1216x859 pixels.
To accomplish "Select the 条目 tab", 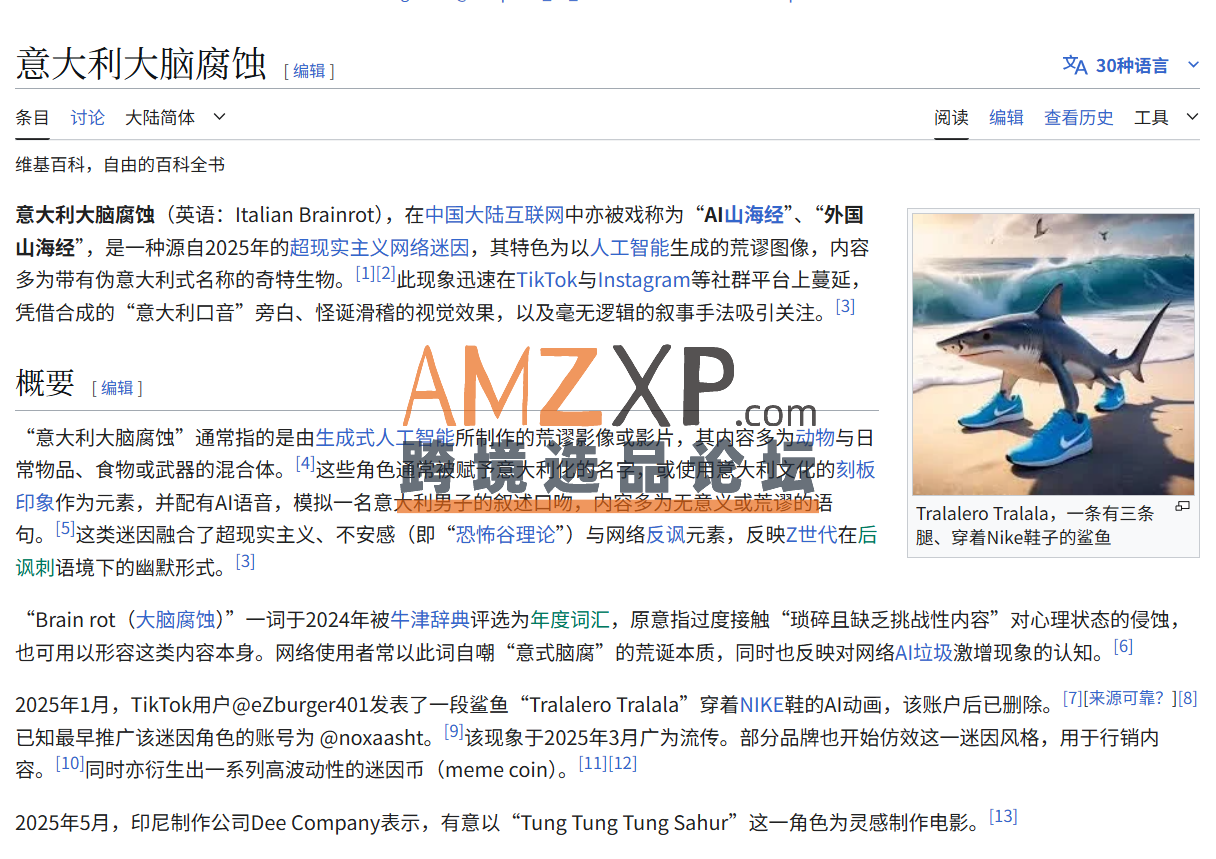I will pos(32,117).
